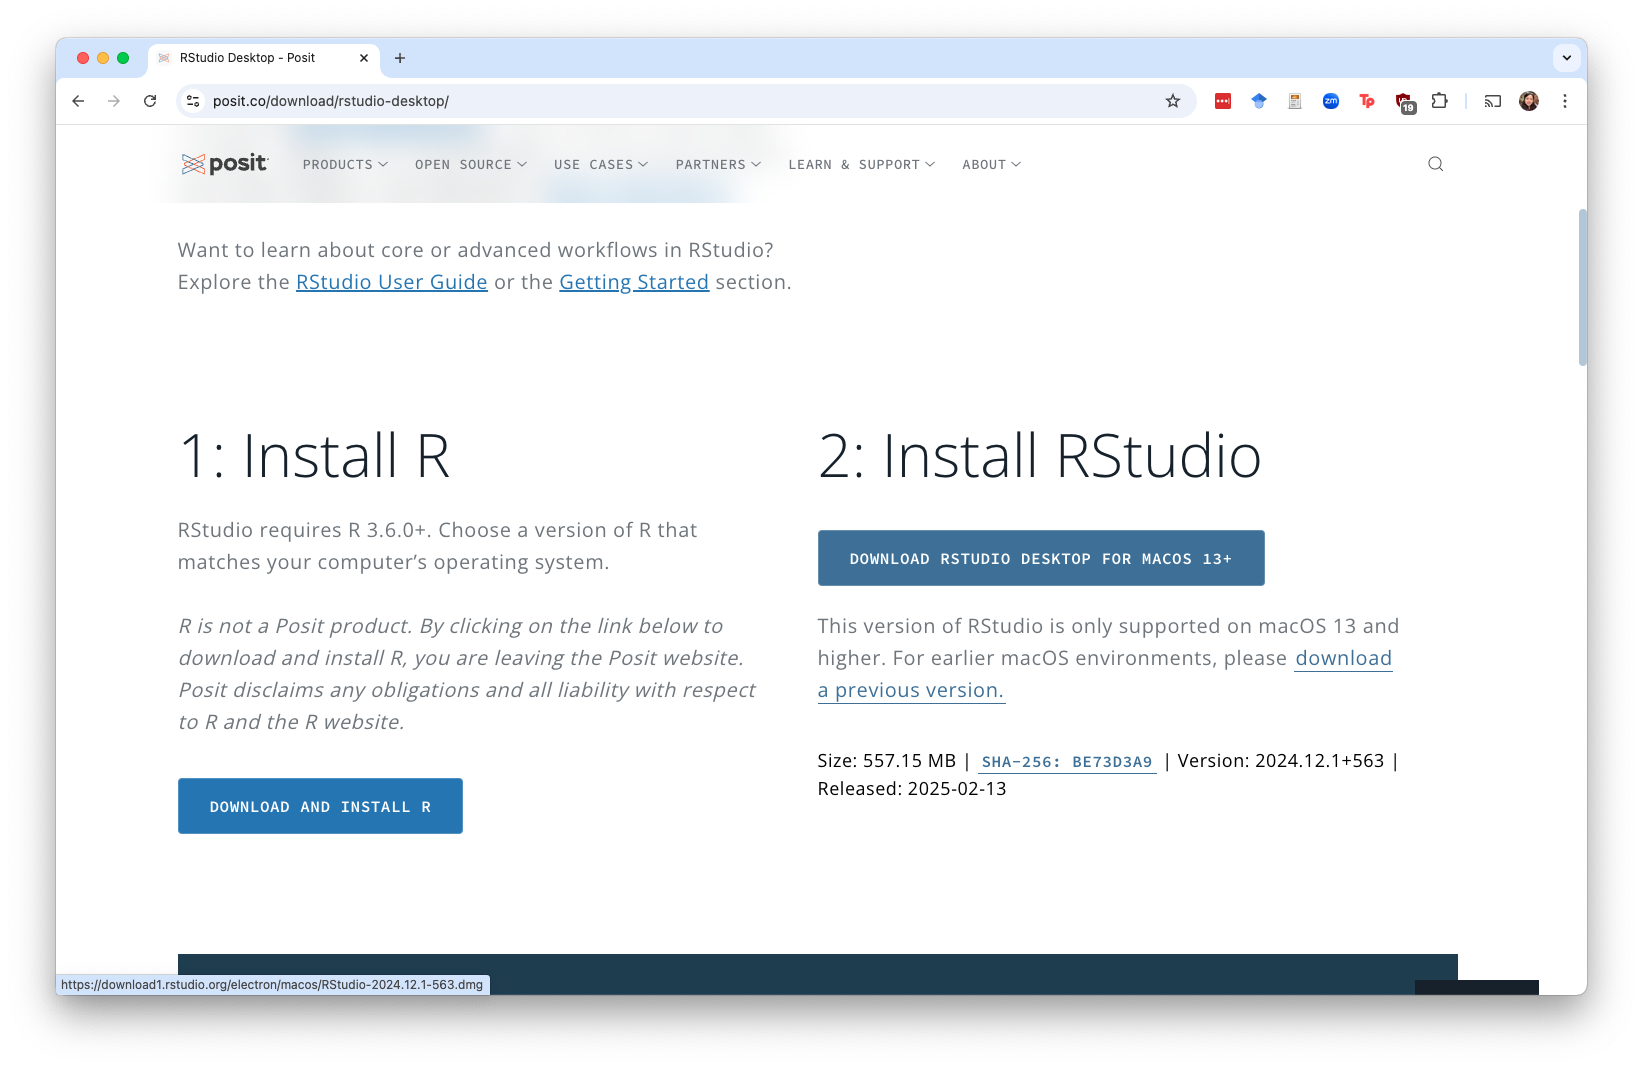The width and height of the screenshot is (1643, 1069).
Task: Open the Chrome three-dot menu
Action: (1564, 101)
